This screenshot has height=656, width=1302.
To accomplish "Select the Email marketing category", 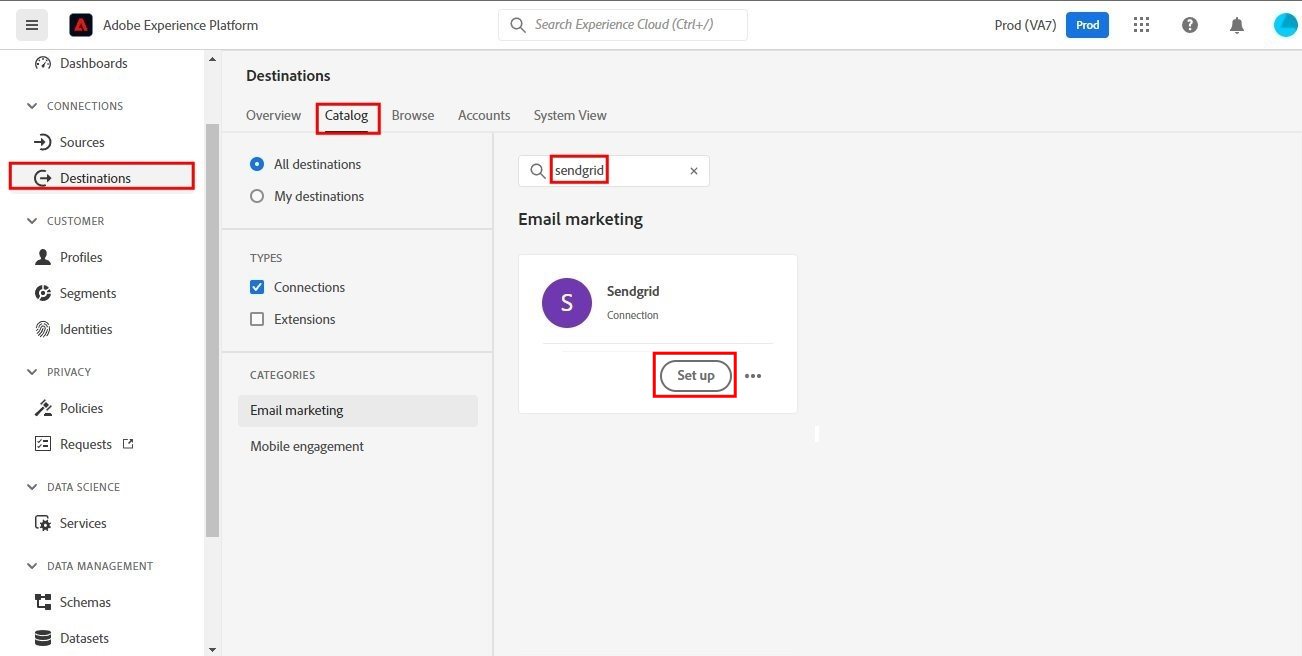I will coord(358,410).
